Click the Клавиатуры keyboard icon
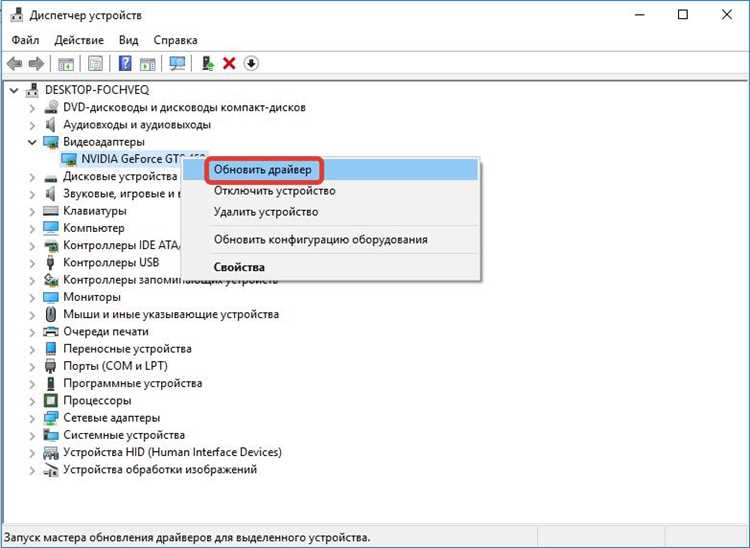The image size is (750, 548). [x=51, y=210]
